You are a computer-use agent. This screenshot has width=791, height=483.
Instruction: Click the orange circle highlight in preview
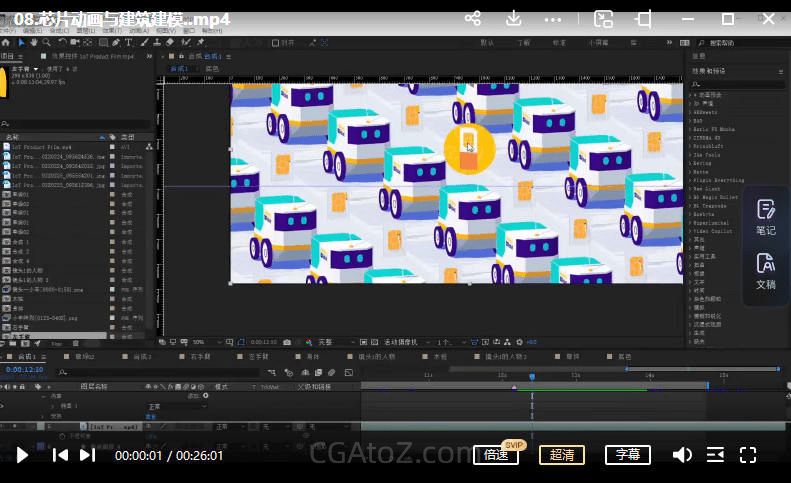click(x=469, y=148)
